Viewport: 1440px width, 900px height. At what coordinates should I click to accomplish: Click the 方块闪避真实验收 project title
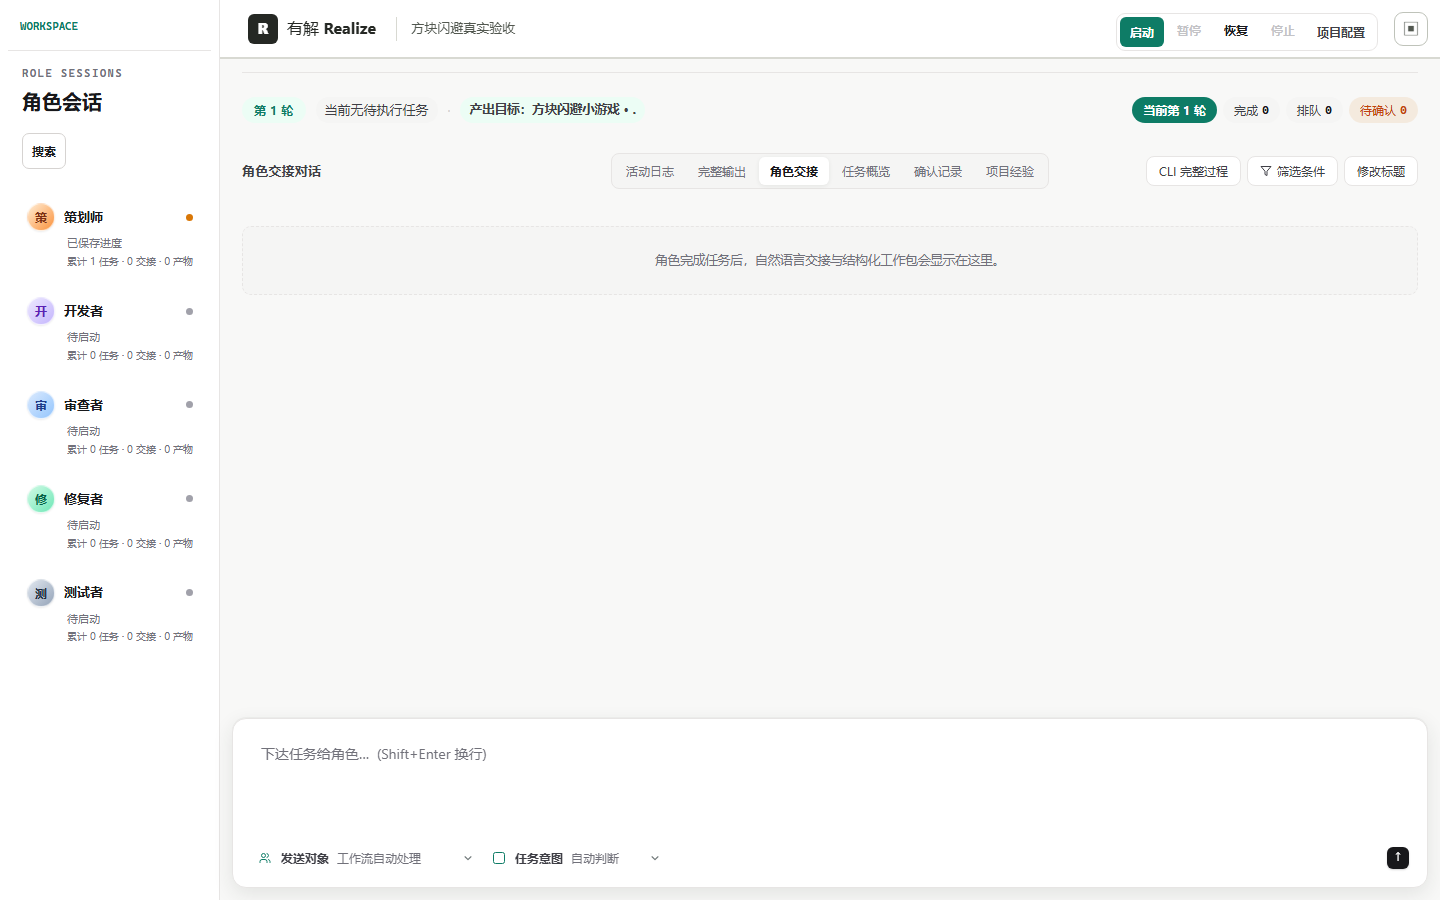pyautogui.click(x=463, y=28)
